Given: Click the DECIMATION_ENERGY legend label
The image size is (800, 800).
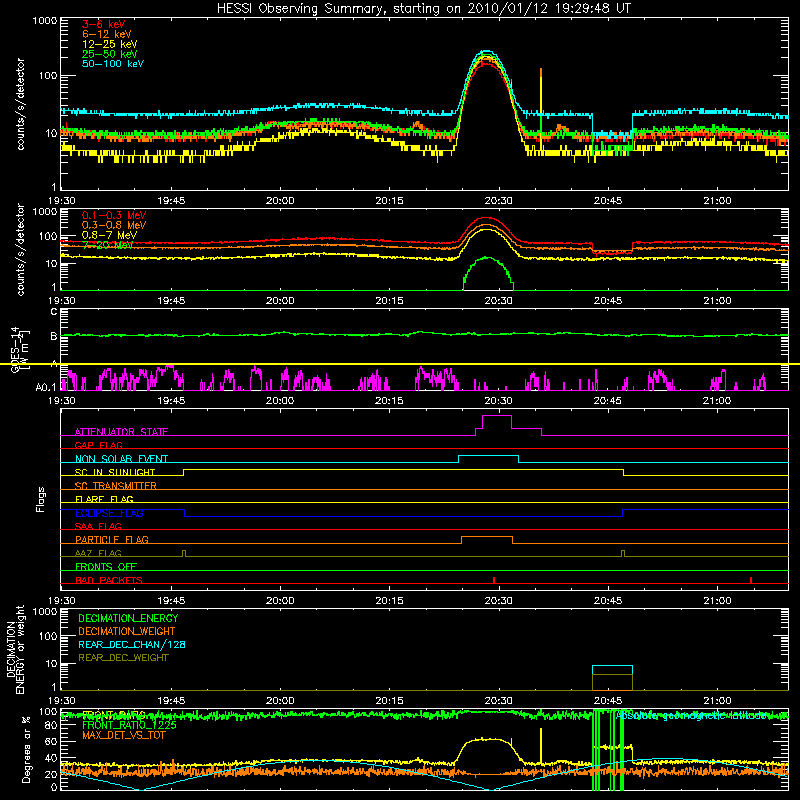Looking at the screenshot, I should point(128,618).
